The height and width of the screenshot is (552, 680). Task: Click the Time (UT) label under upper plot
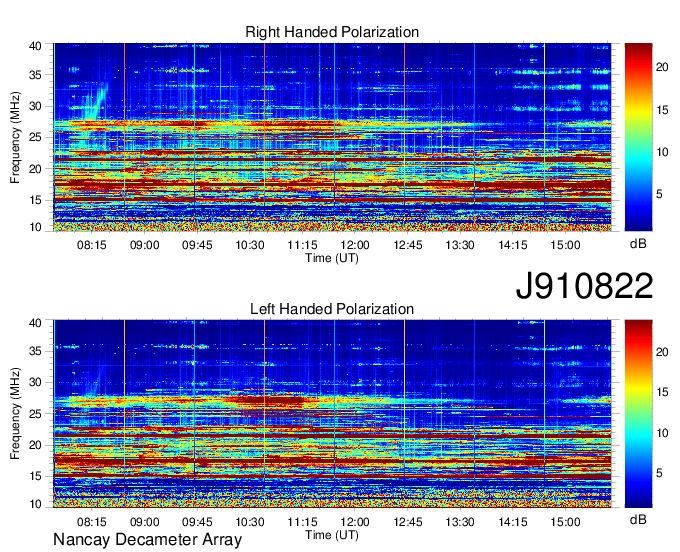pos(332,258)
